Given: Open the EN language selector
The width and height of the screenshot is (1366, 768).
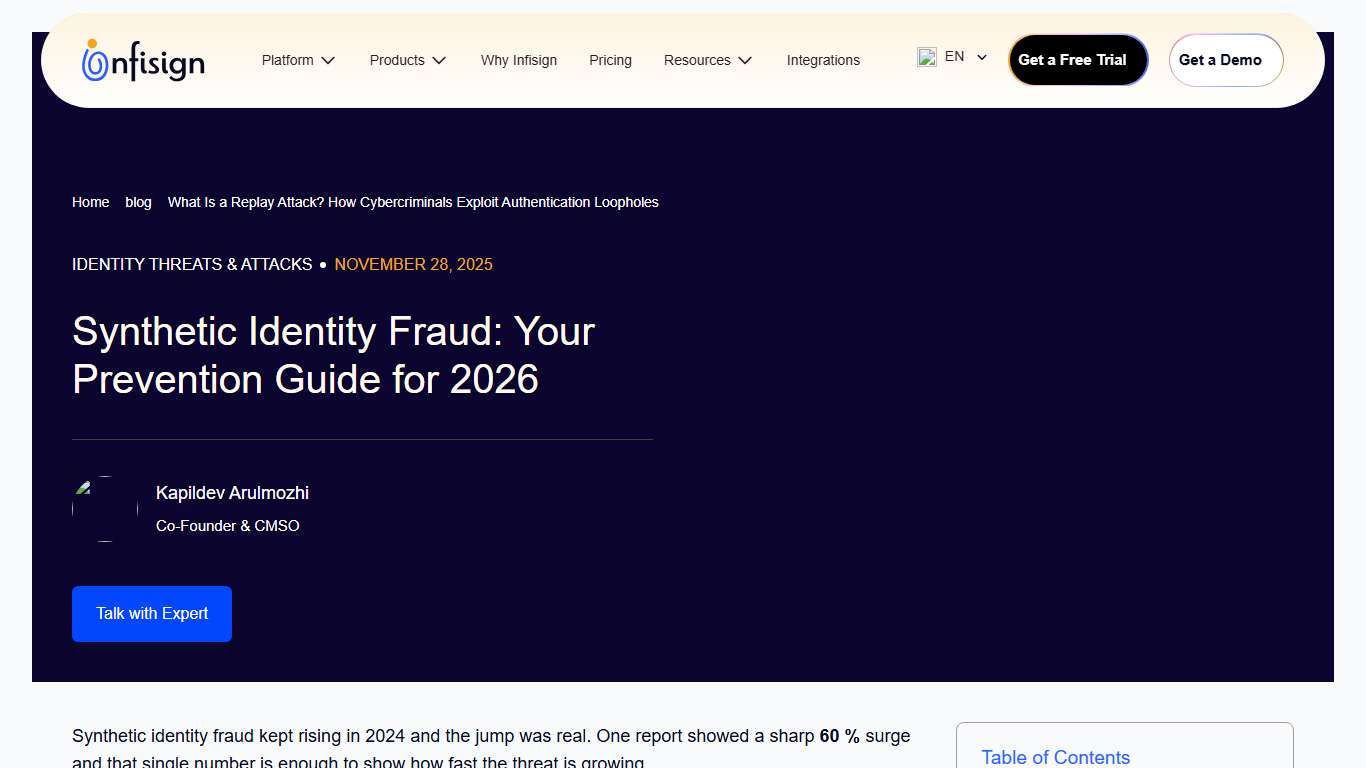Looking at the screenshot, I should tap(954, 57).
